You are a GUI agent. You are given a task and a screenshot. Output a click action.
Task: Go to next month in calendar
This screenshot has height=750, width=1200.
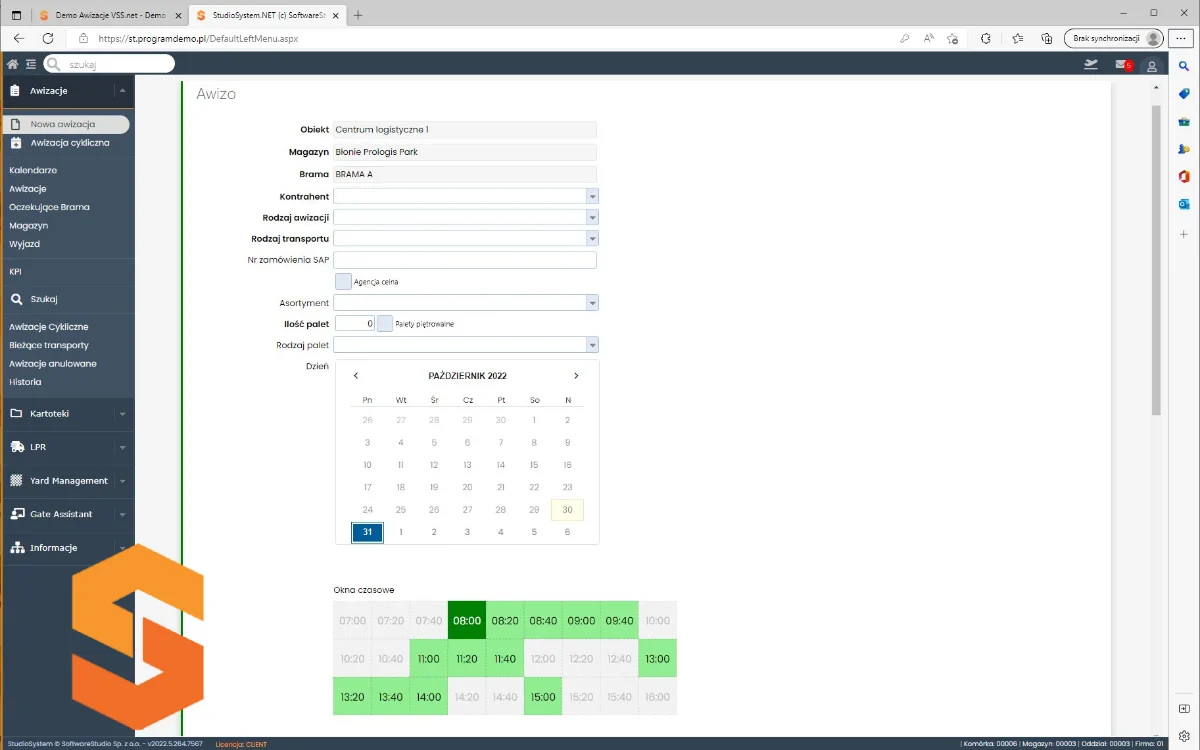coord(576,376)
